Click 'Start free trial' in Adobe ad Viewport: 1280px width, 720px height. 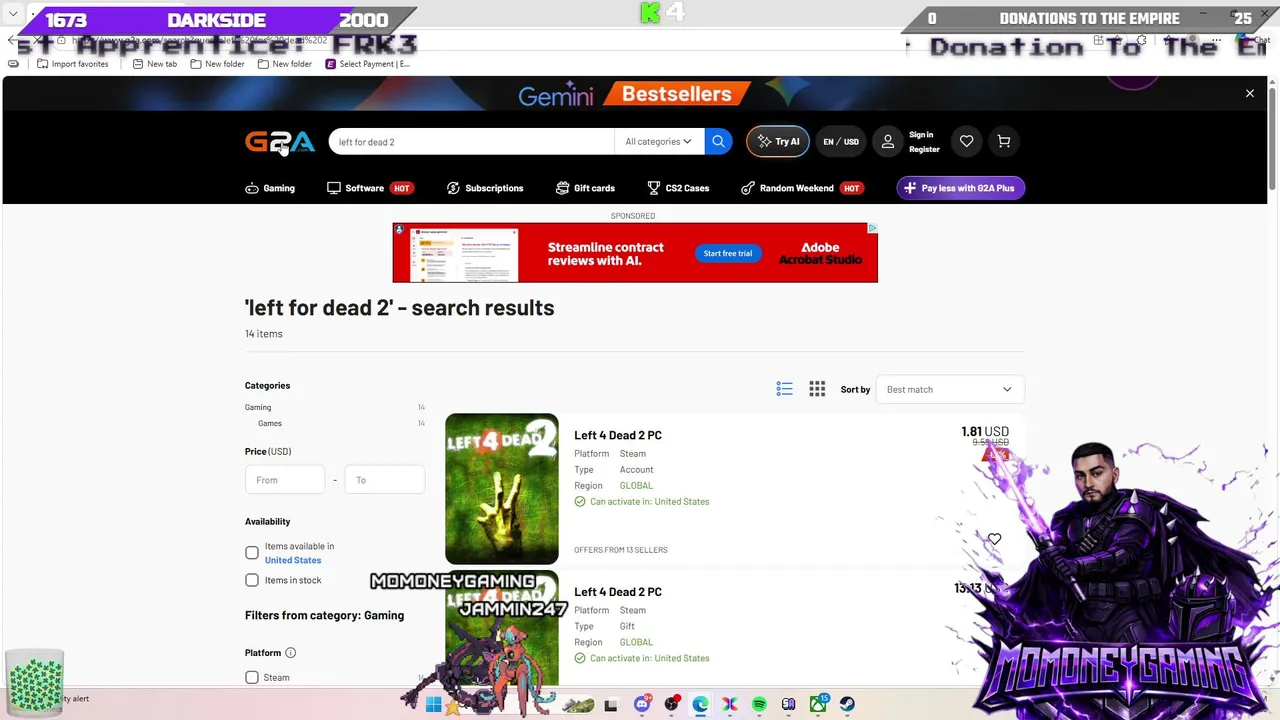(x=728, y=253)
